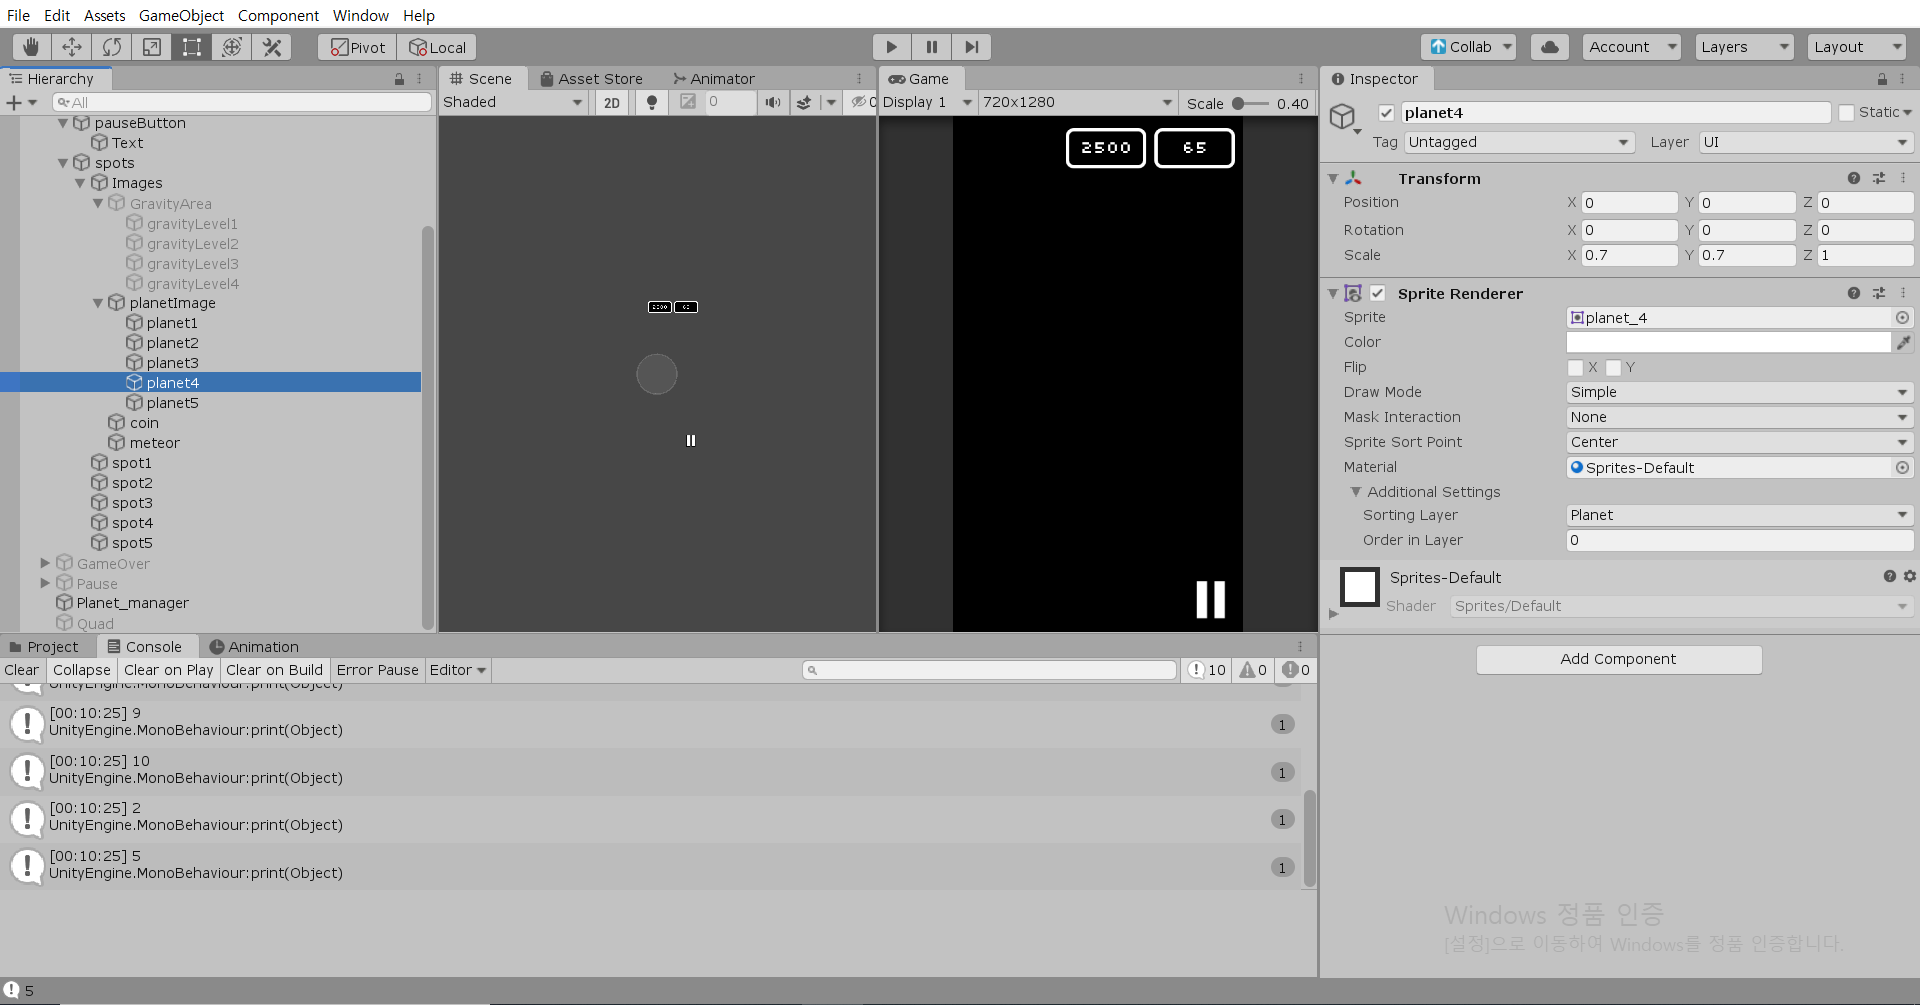Open game resolution 720x1280 dropdown
Screen dimensions: 1920x1005
point(1077,102)
